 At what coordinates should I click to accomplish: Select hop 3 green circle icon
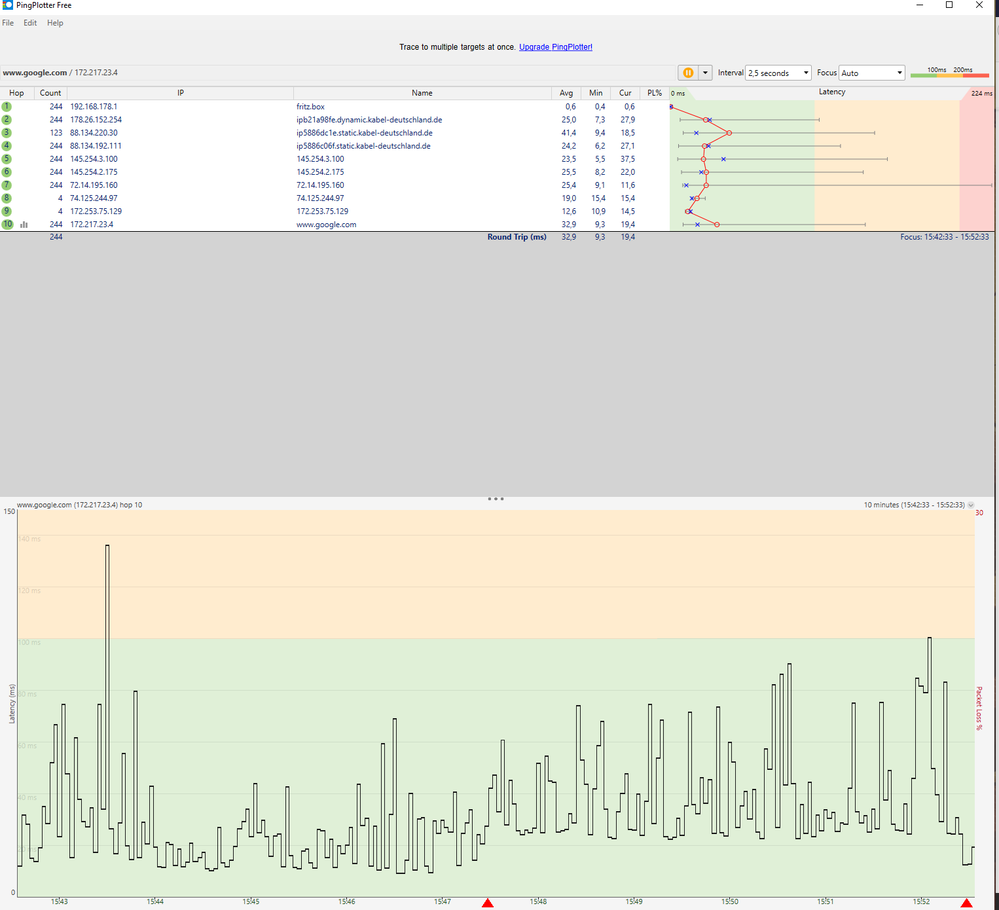coord(6,133)
